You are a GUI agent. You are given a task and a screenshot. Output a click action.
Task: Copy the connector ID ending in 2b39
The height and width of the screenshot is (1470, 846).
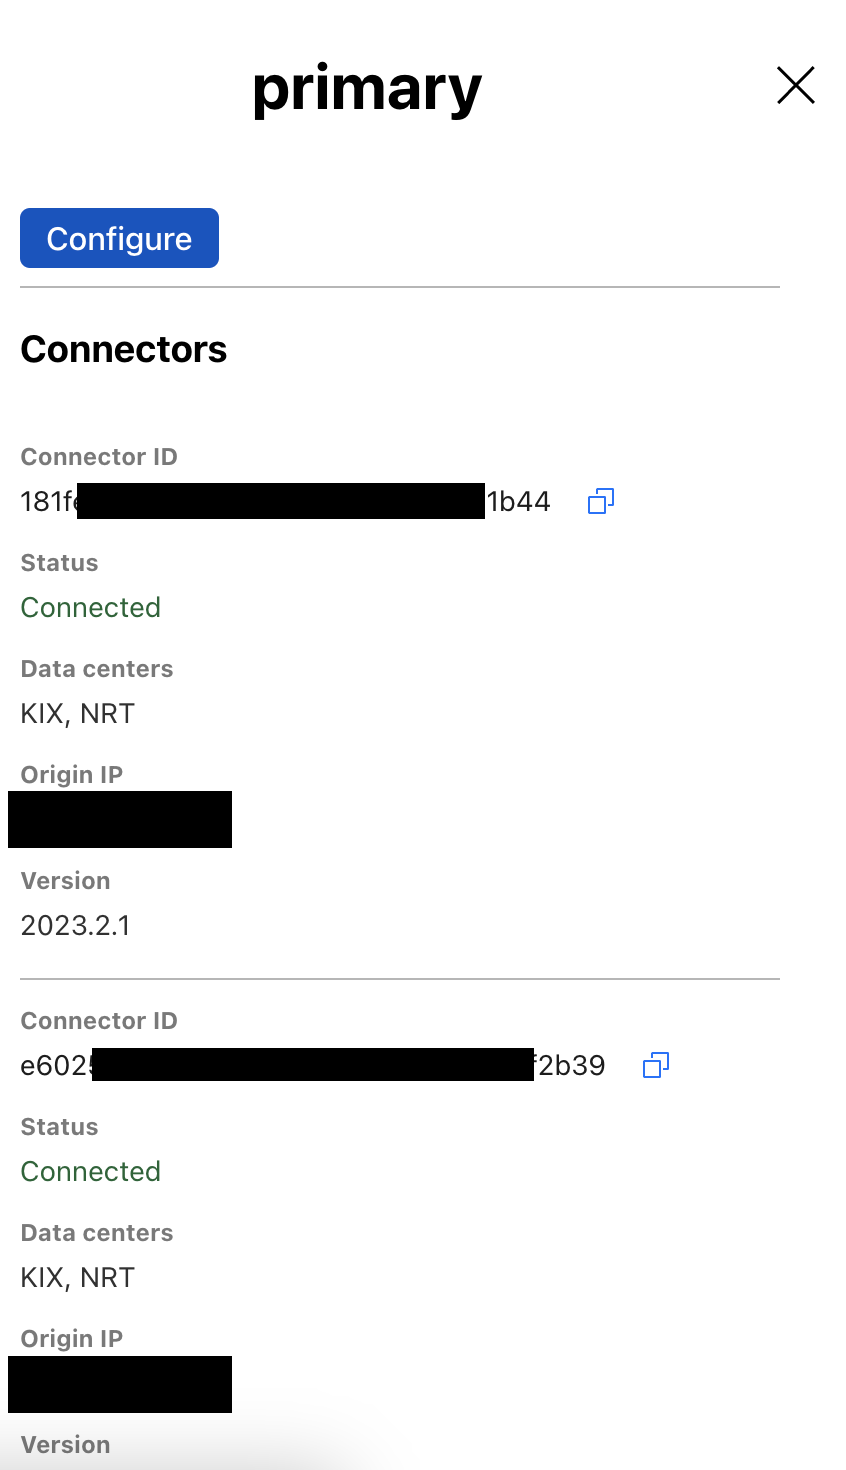(x=656, y=1065)
